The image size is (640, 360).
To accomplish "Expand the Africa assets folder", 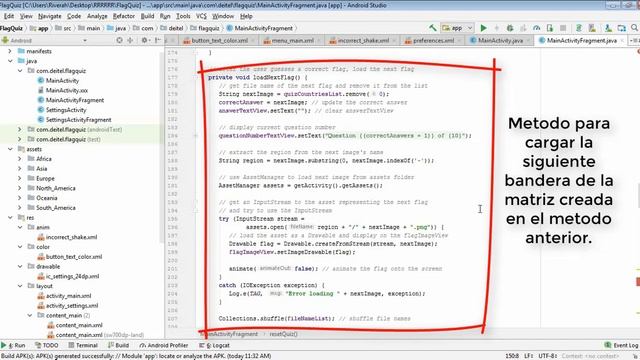I will coord(20,159).
